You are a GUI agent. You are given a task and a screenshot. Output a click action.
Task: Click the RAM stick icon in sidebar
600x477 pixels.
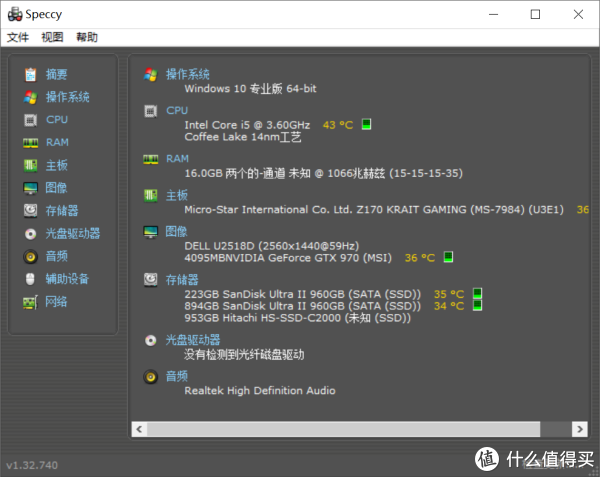tap(31, 143)
